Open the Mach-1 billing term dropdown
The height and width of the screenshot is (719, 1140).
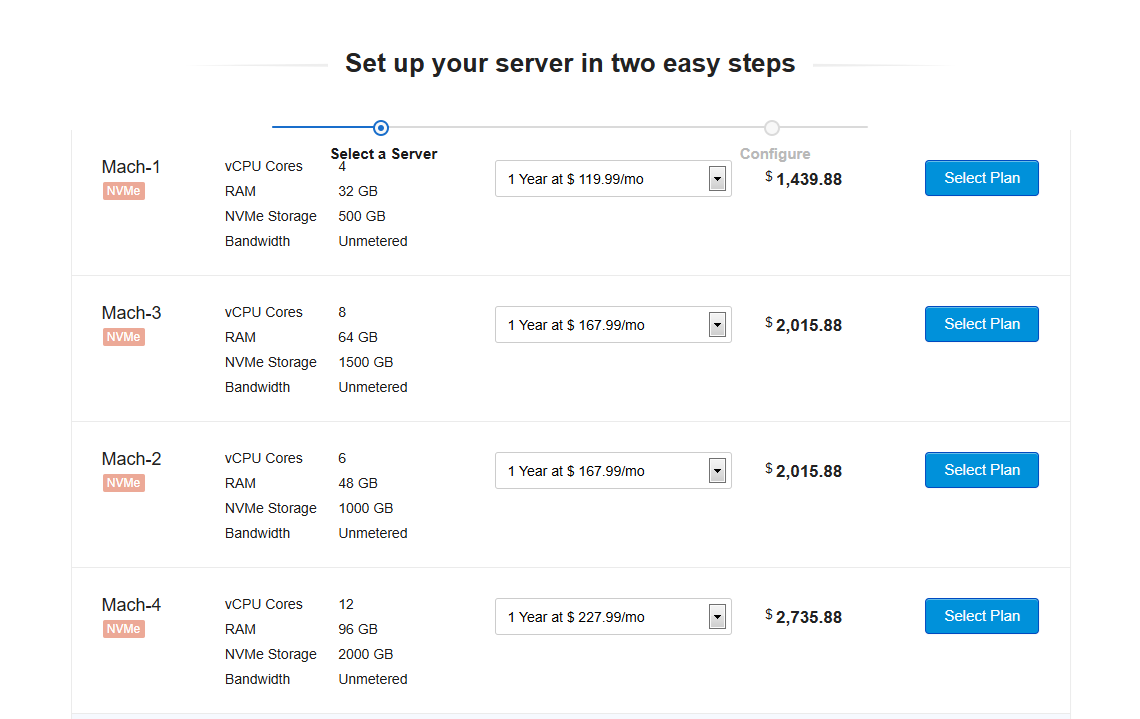pyautogui.click(x=613, y=179)
